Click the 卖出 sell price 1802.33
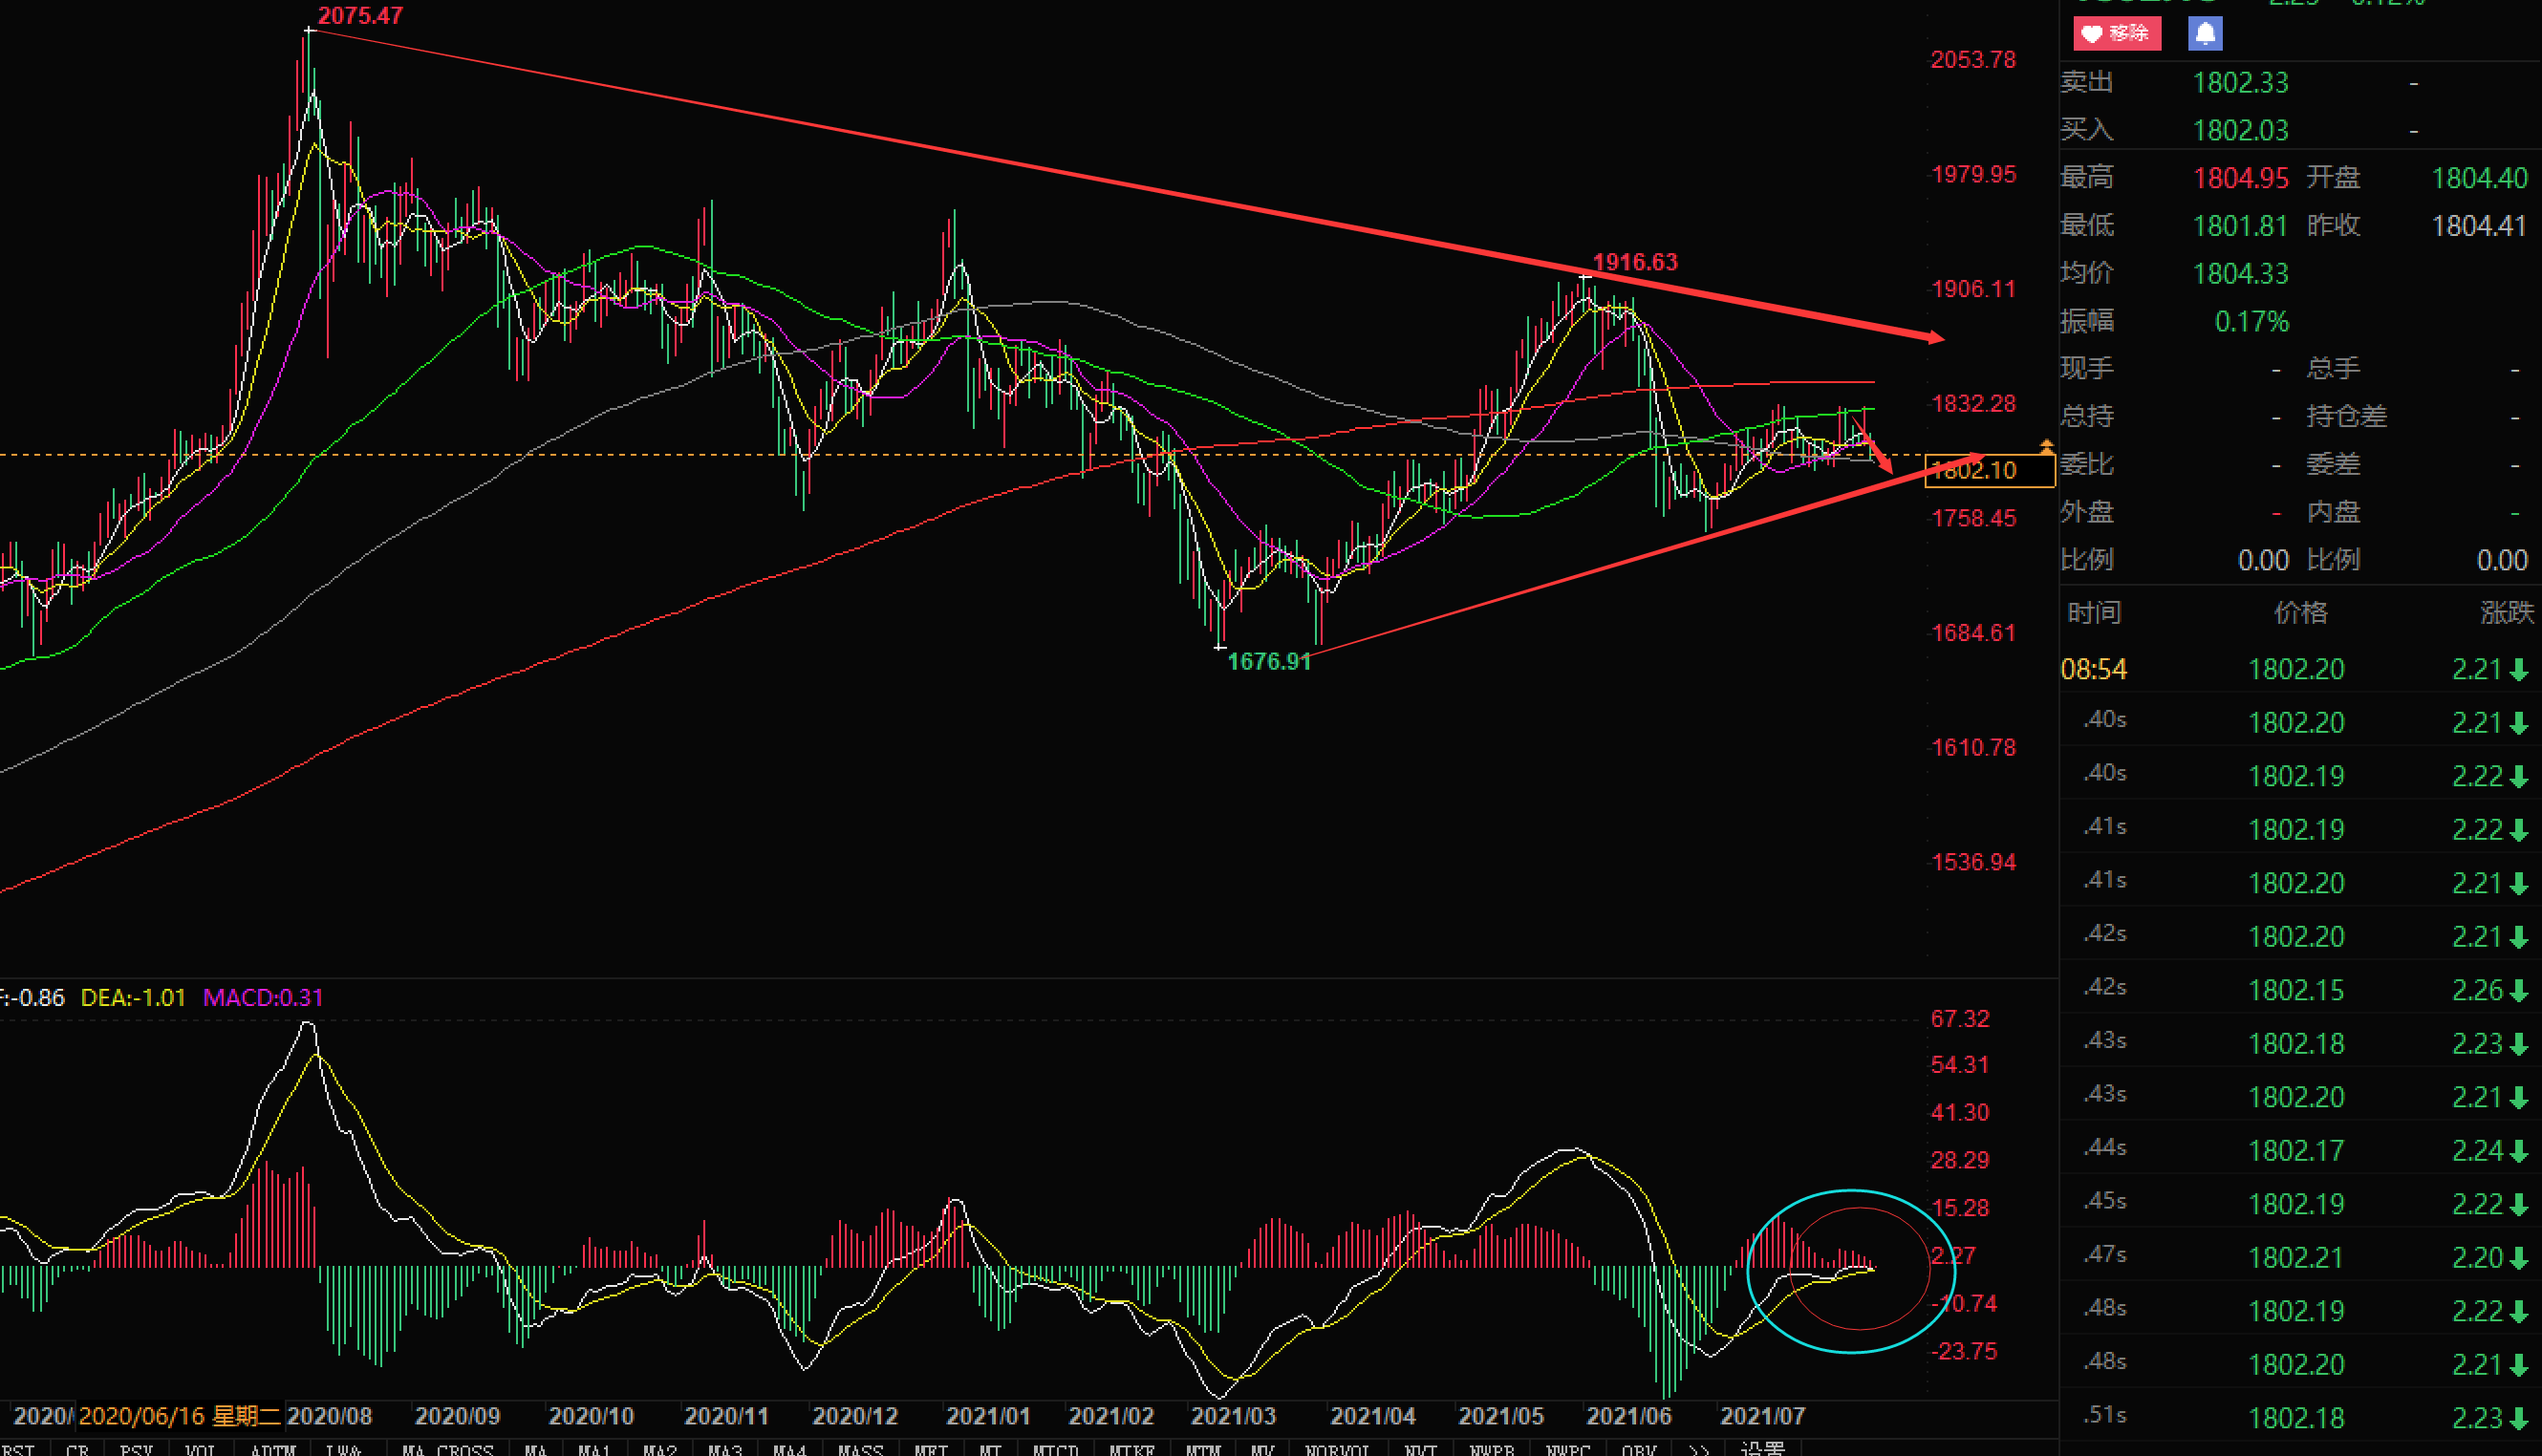The width and height of the screenshot is (2542, 1456). [x=2239, y=82]
